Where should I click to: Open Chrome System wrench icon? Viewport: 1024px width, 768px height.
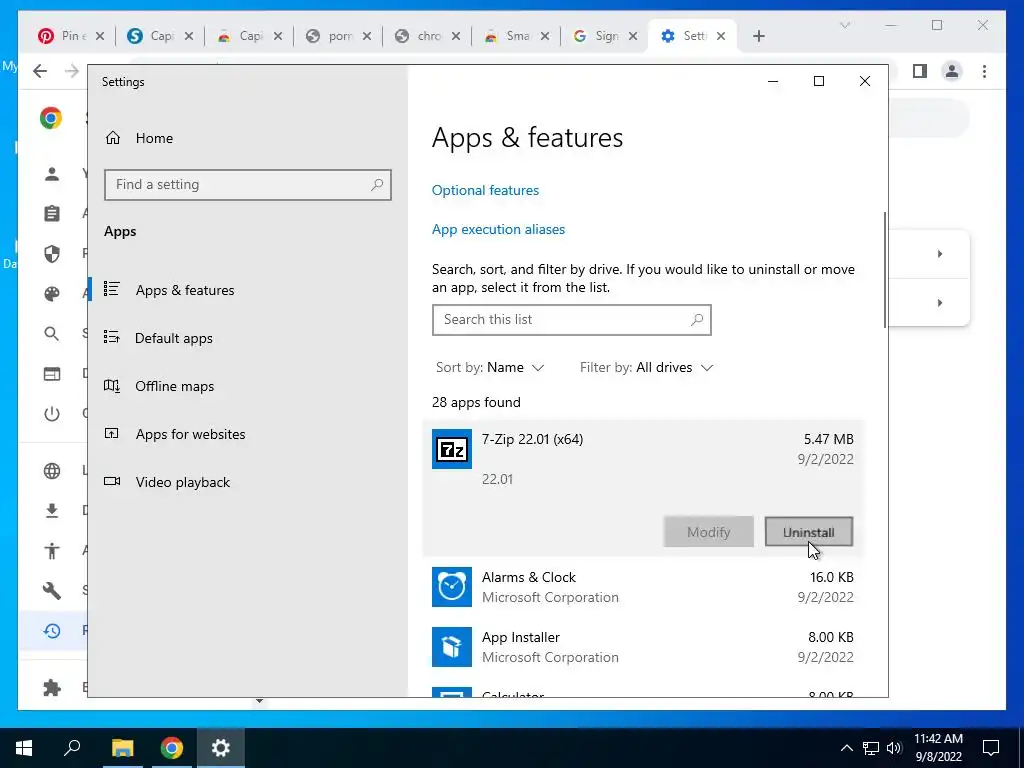tap(52, 591)
